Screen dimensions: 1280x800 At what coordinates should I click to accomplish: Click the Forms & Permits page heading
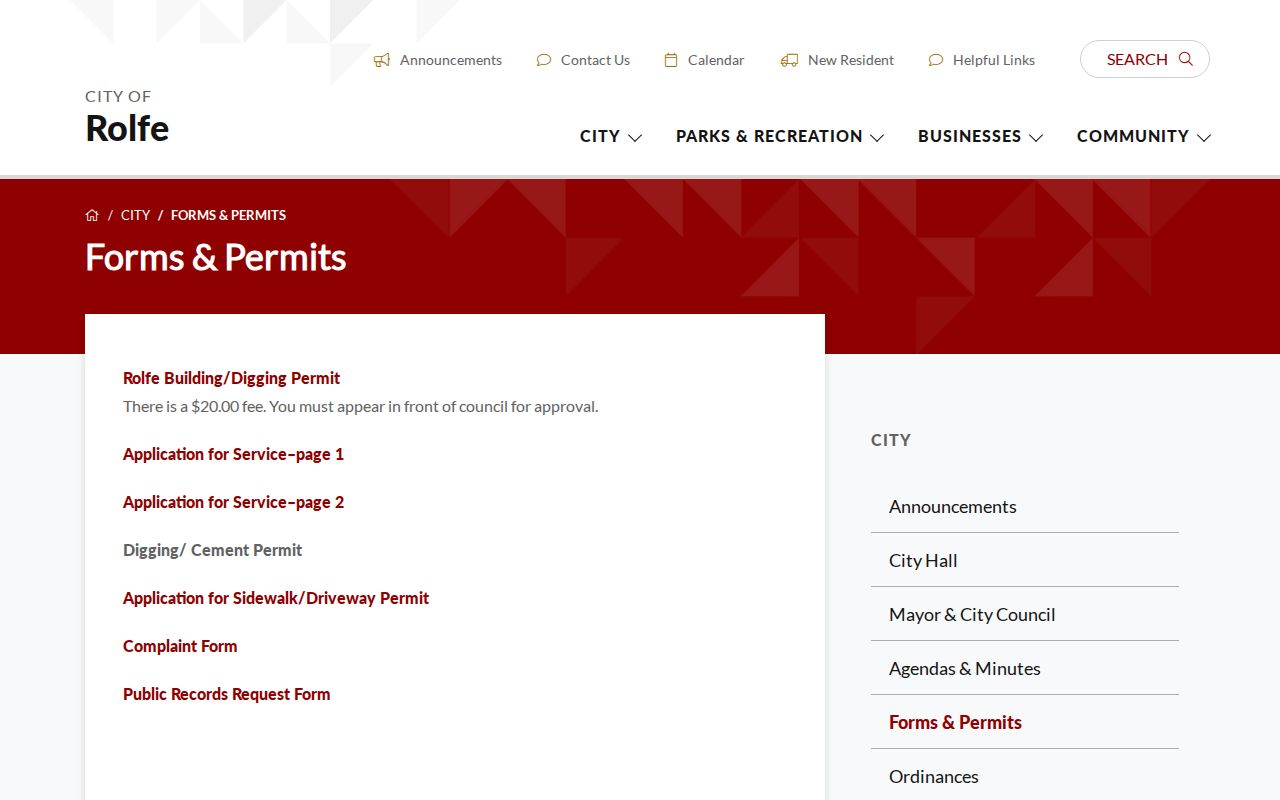[x=216, y=257]
